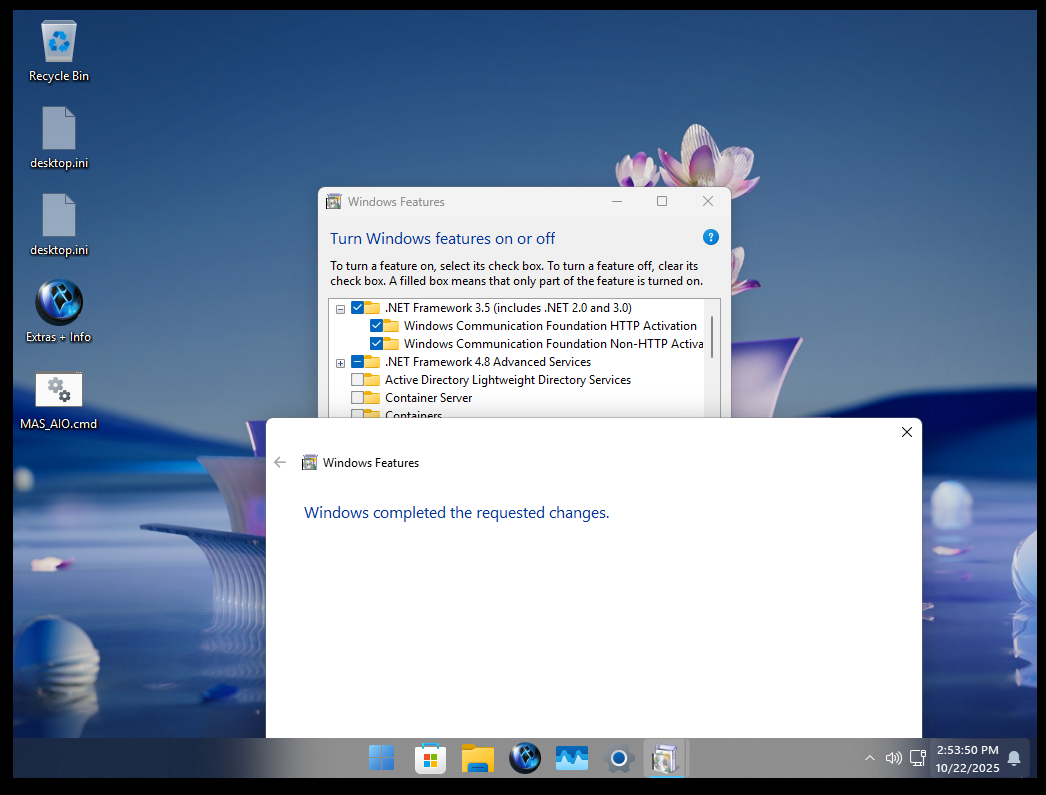The image size is (1046, 795).
Task: Click the Windows Features icon in the completion dialog
Action: (310, 462)
